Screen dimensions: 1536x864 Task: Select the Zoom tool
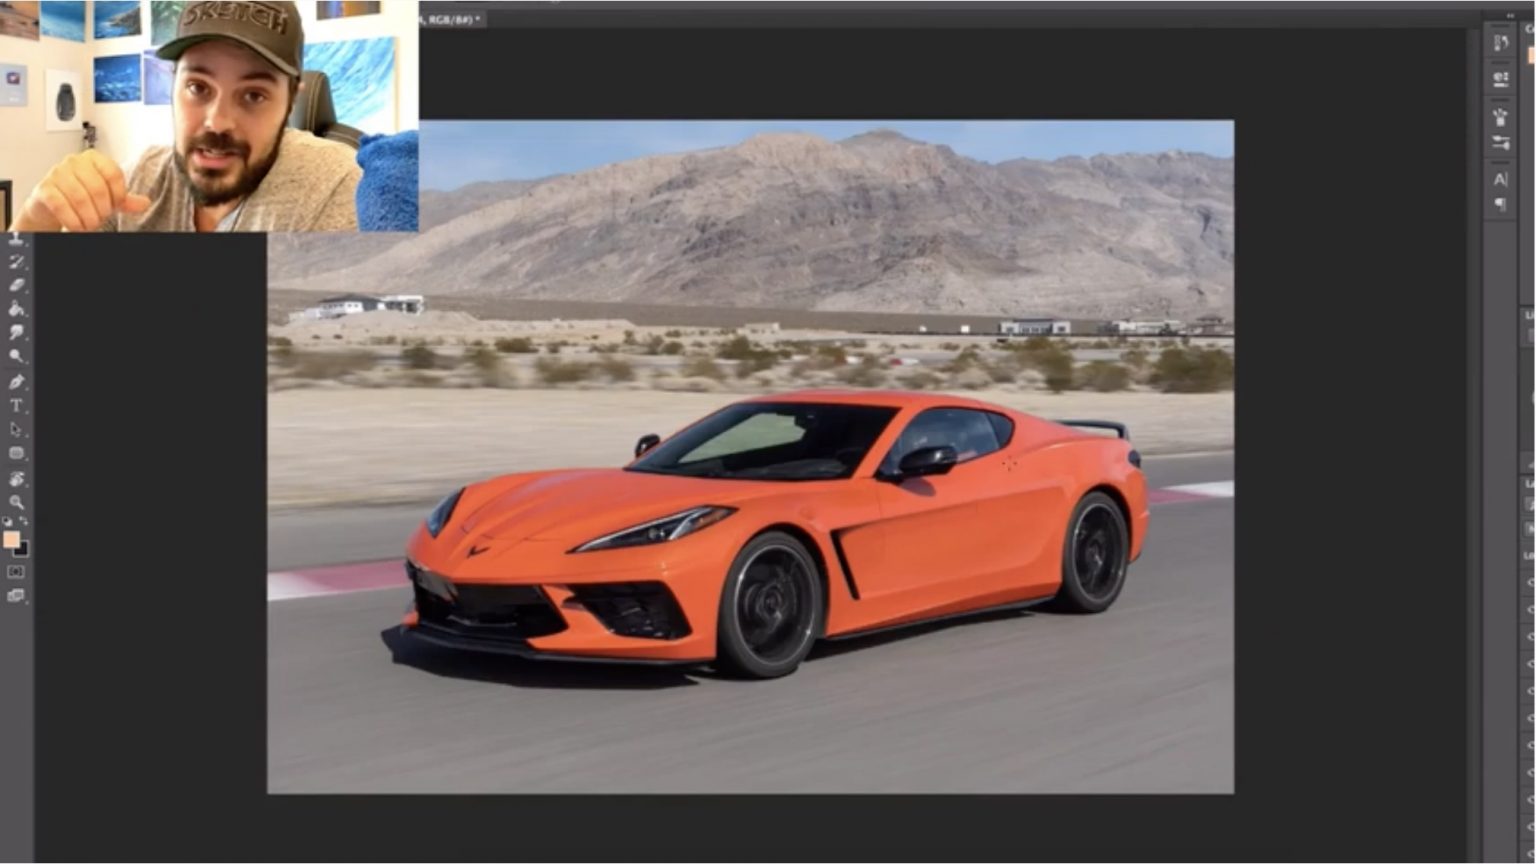(x=16, y=502)
